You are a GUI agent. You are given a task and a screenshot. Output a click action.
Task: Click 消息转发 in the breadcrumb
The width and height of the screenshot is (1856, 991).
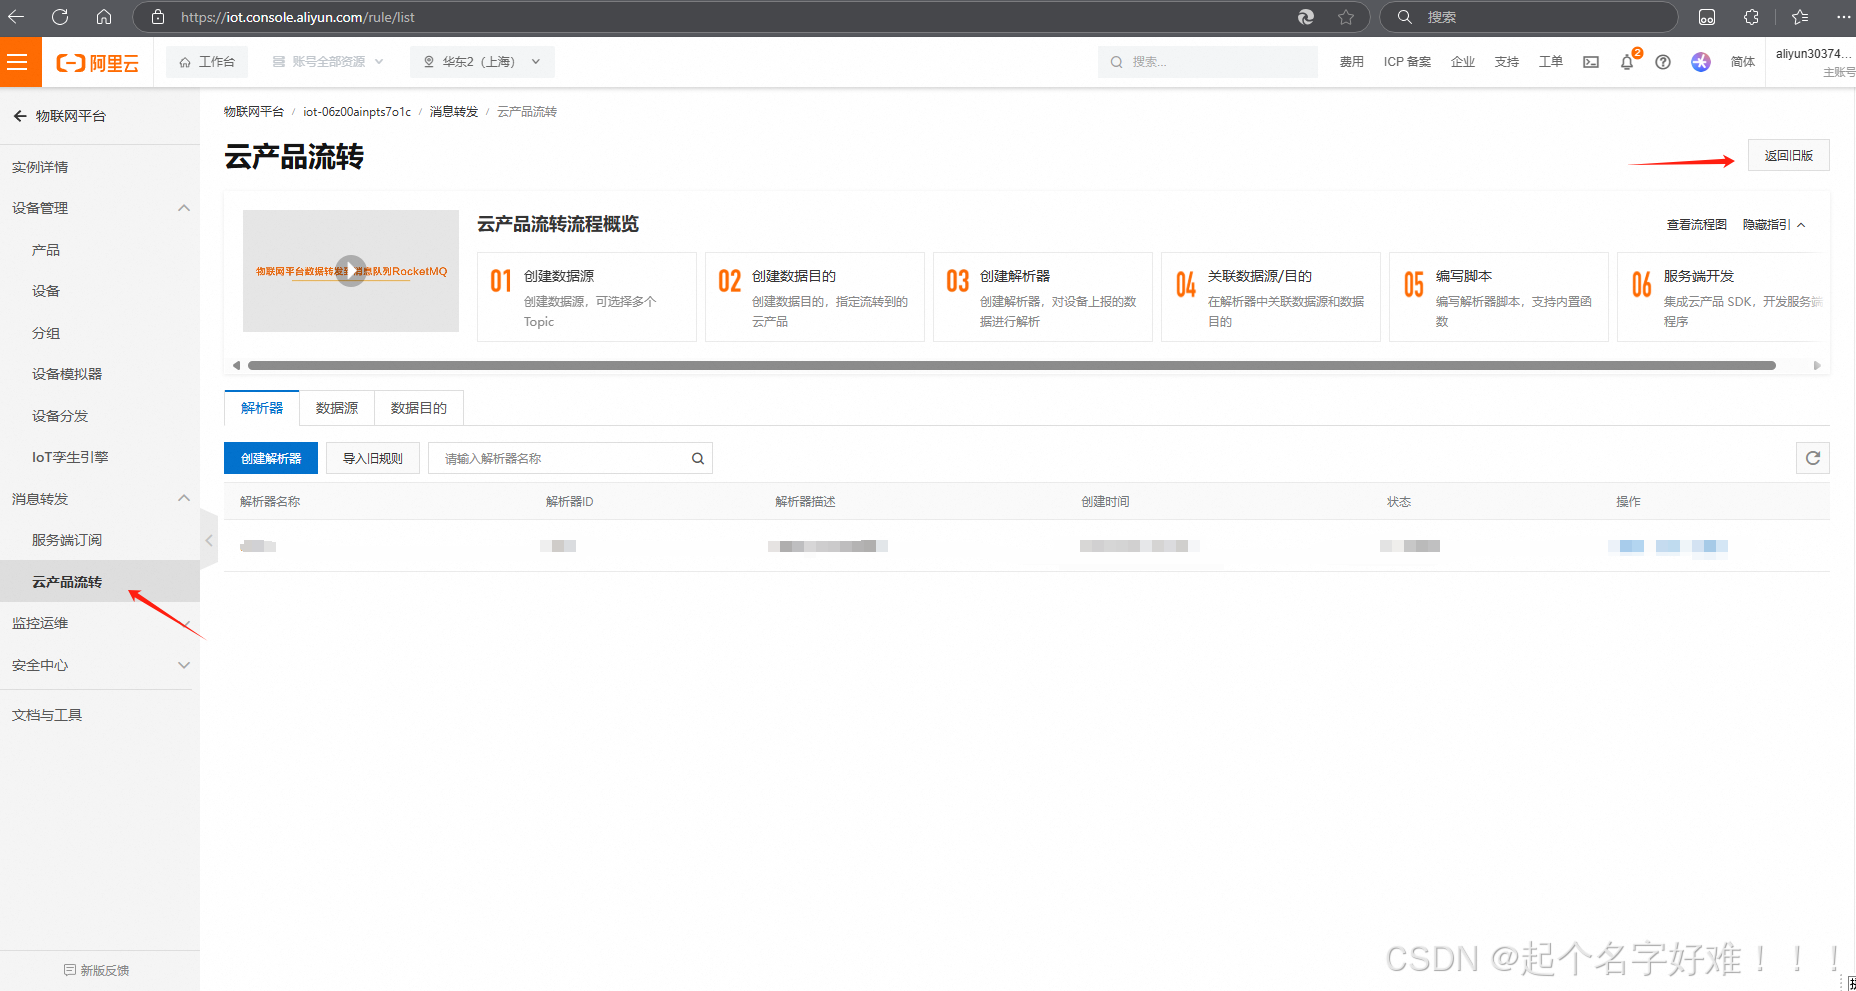454,112
